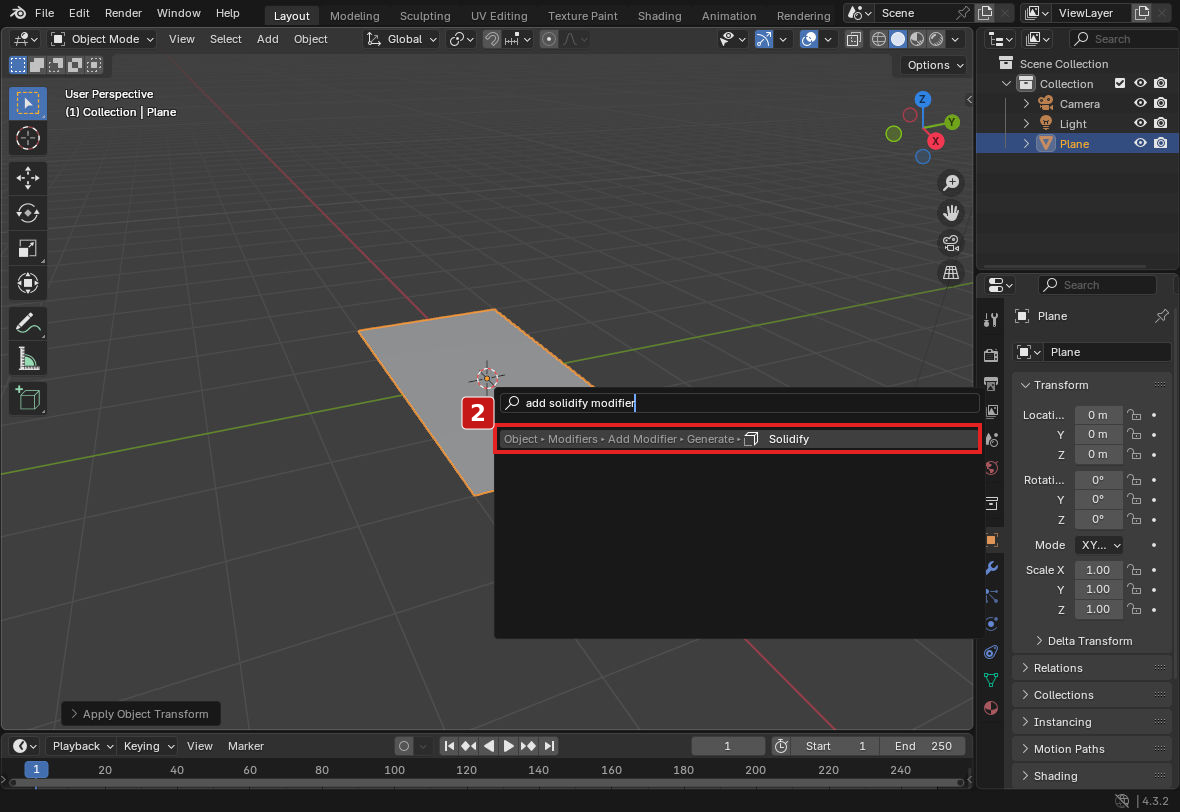This screenshot has width=1180, height=812.
Task: Select the 3D Cursor tool
Action: pos(28,138)
